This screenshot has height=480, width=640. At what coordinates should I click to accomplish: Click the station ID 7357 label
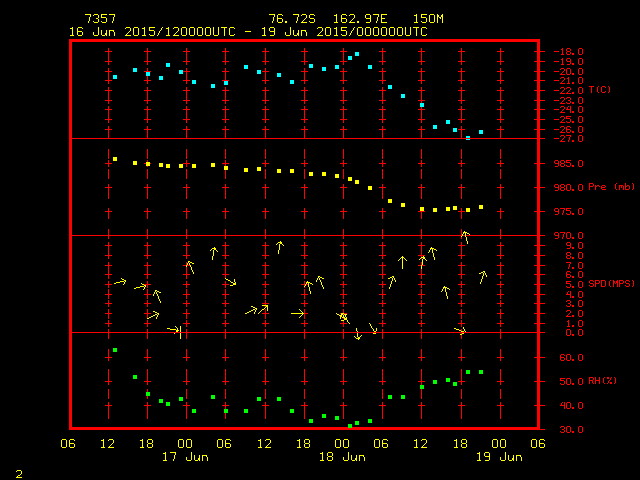click(x=101, y=19)
